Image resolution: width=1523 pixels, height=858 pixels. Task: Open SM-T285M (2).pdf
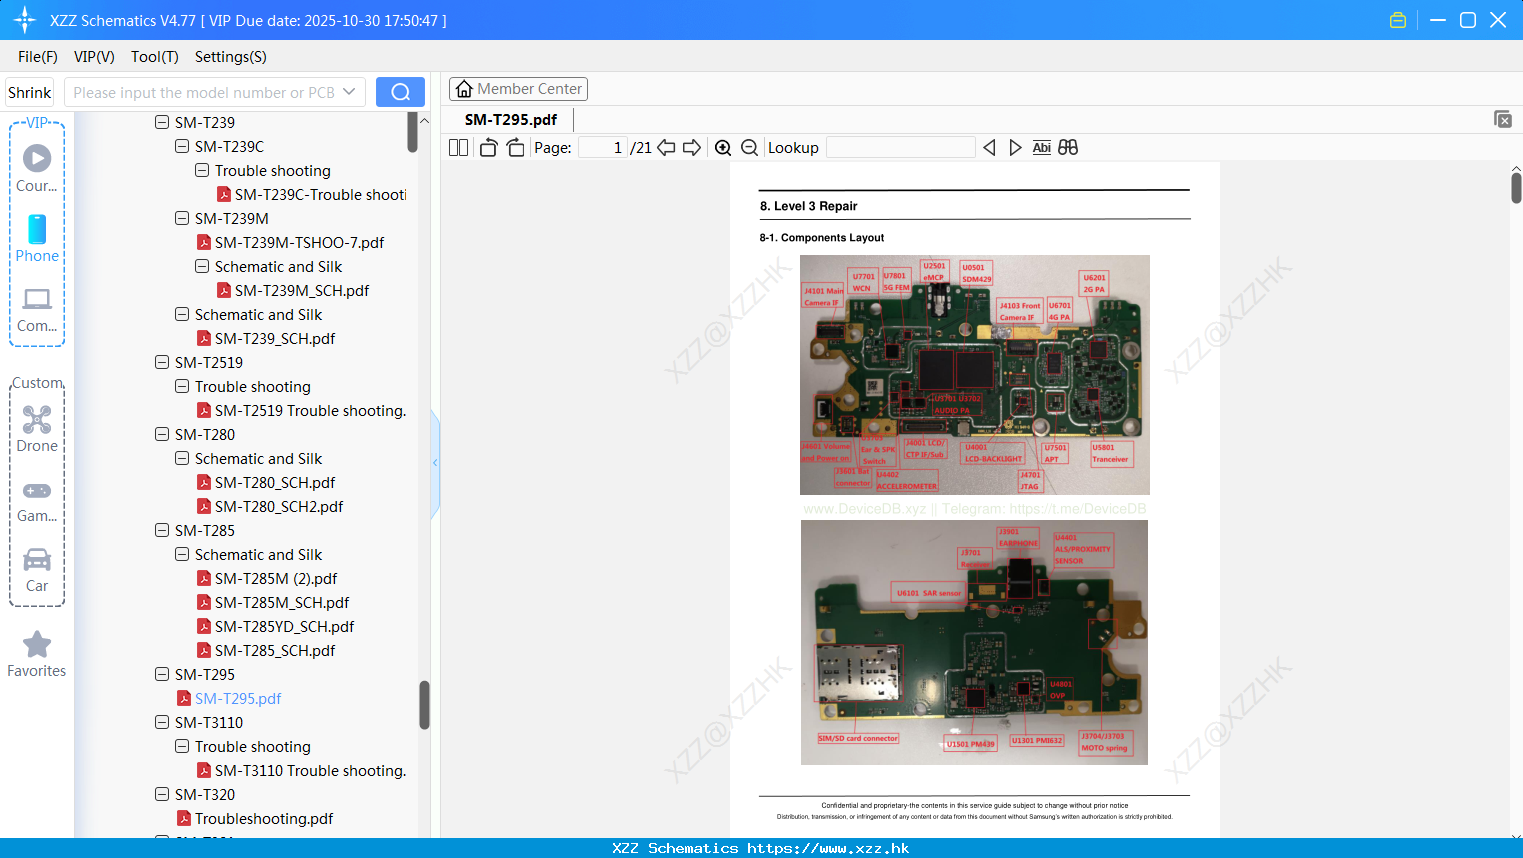(x=276, y=578)
